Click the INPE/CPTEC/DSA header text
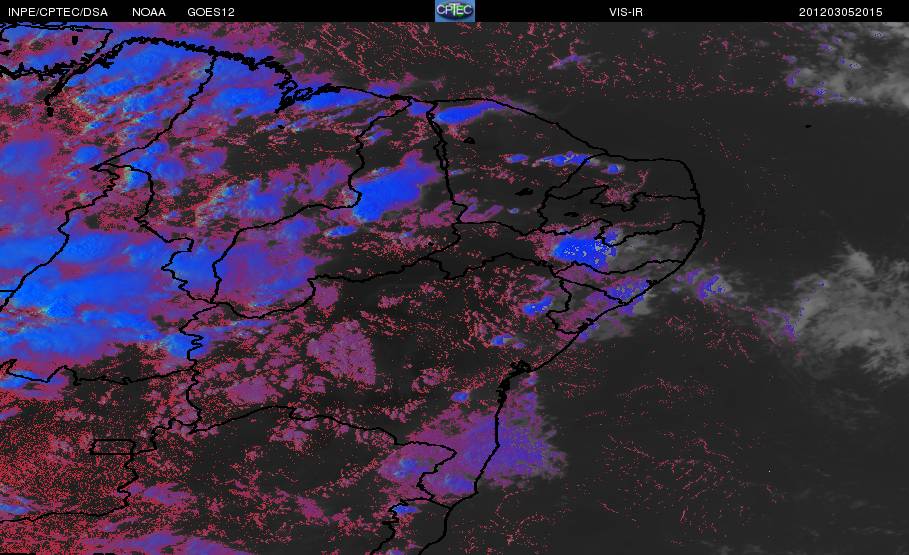This screenshot has width=909, height=555. point(58,12)
